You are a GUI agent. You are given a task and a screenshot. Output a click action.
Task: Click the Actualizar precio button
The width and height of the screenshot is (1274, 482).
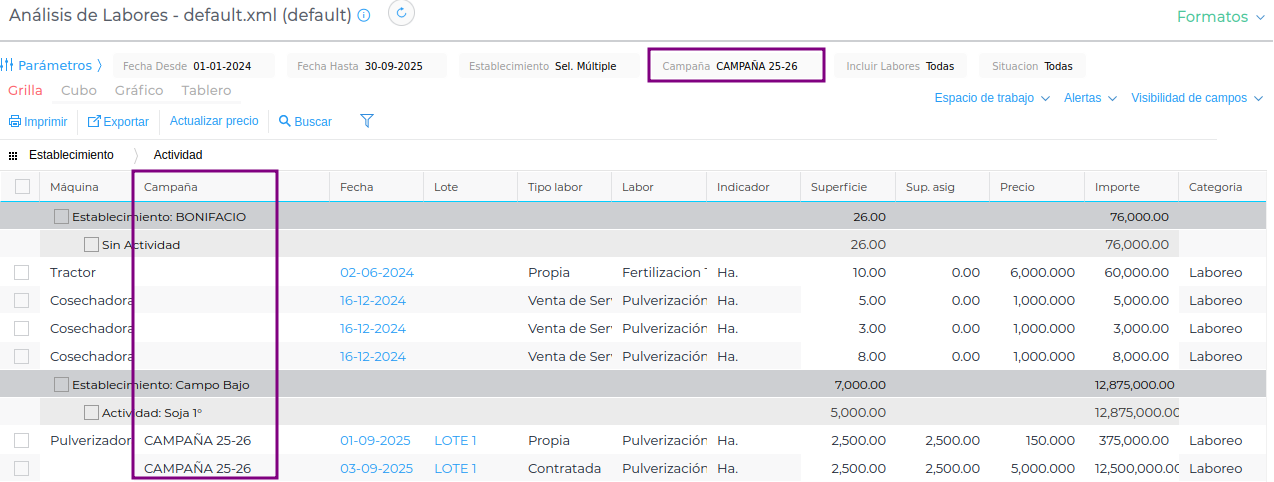pos(214,121)
